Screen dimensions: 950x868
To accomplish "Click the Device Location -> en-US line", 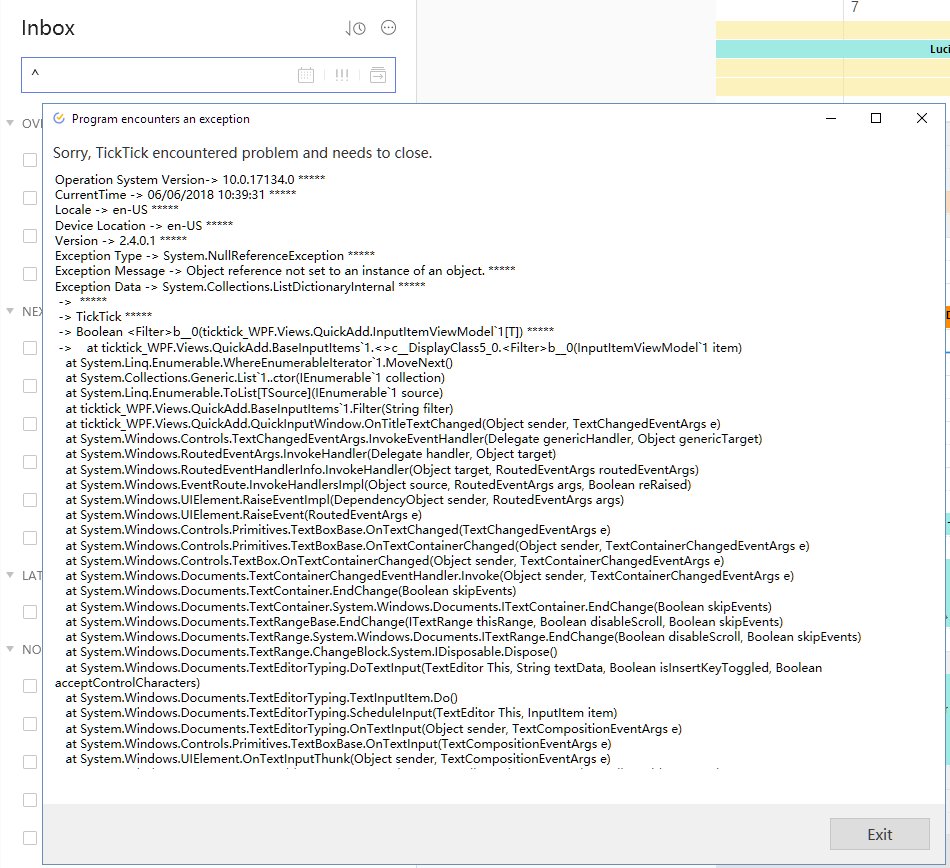I will [x=144, y=225].
